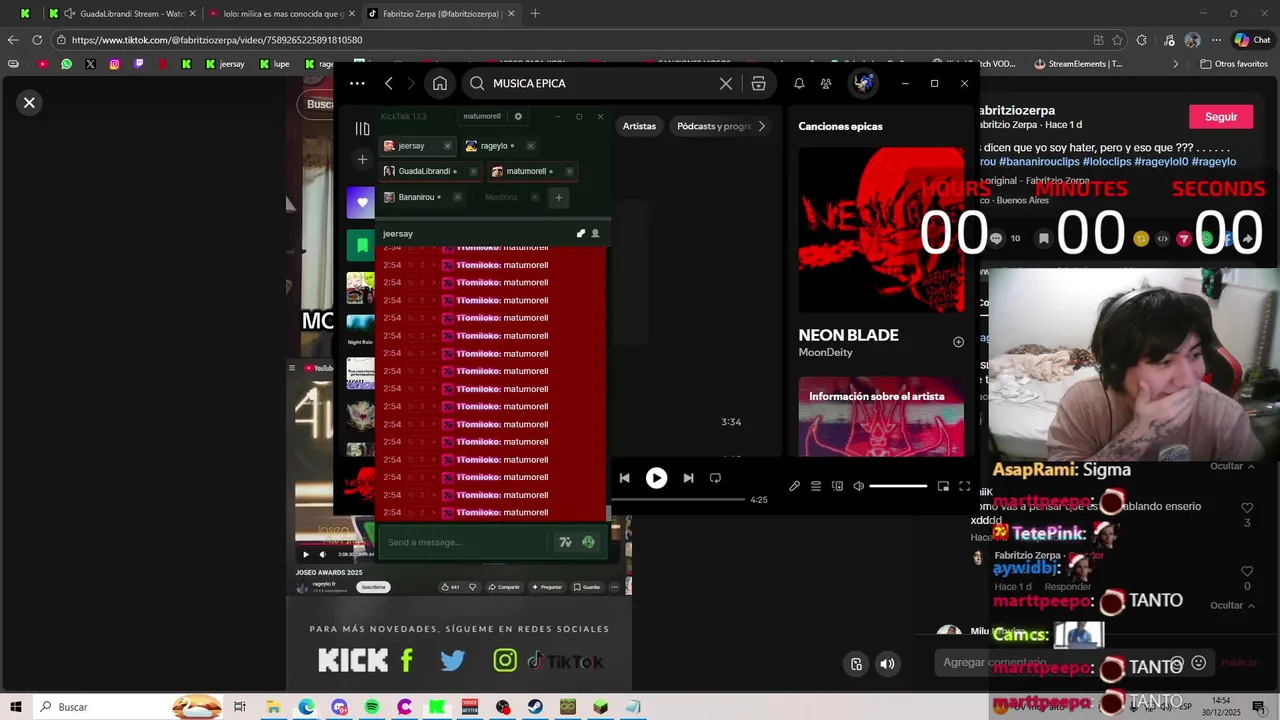Enter Spotify fullscreen view
The width and height of the screenshot is (1280, 720).
coord(964,486)
